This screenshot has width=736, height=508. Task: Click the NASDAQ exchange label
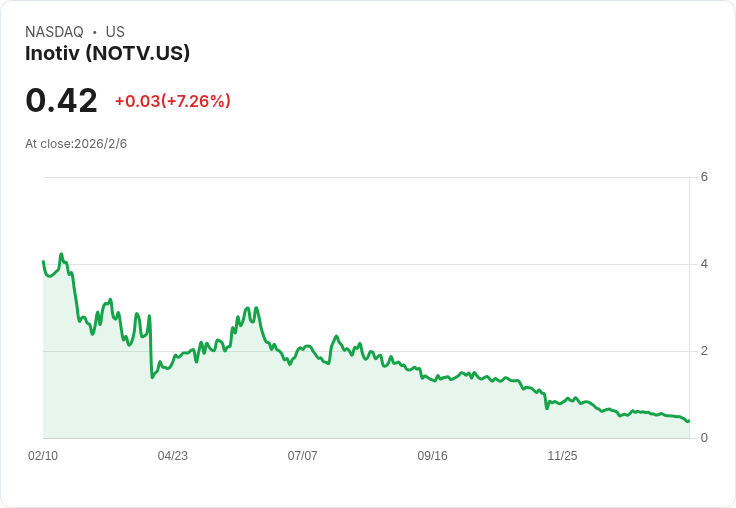54,32
